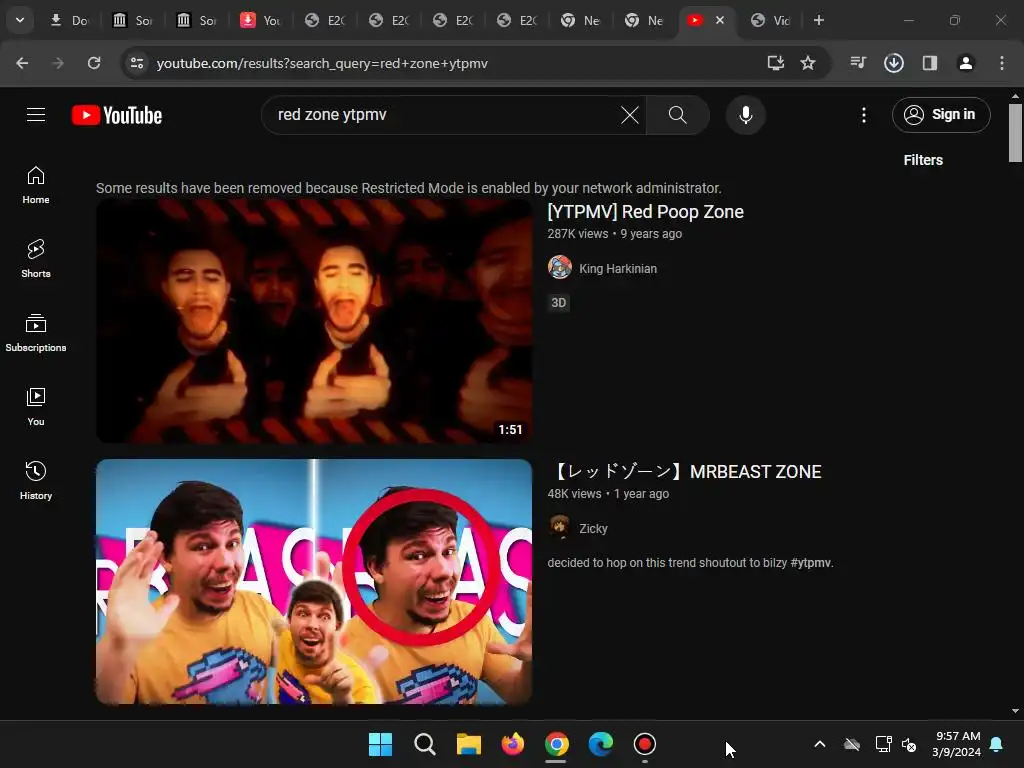Play the Red Poop Zone video thumbnail

(x=314, y=321)
